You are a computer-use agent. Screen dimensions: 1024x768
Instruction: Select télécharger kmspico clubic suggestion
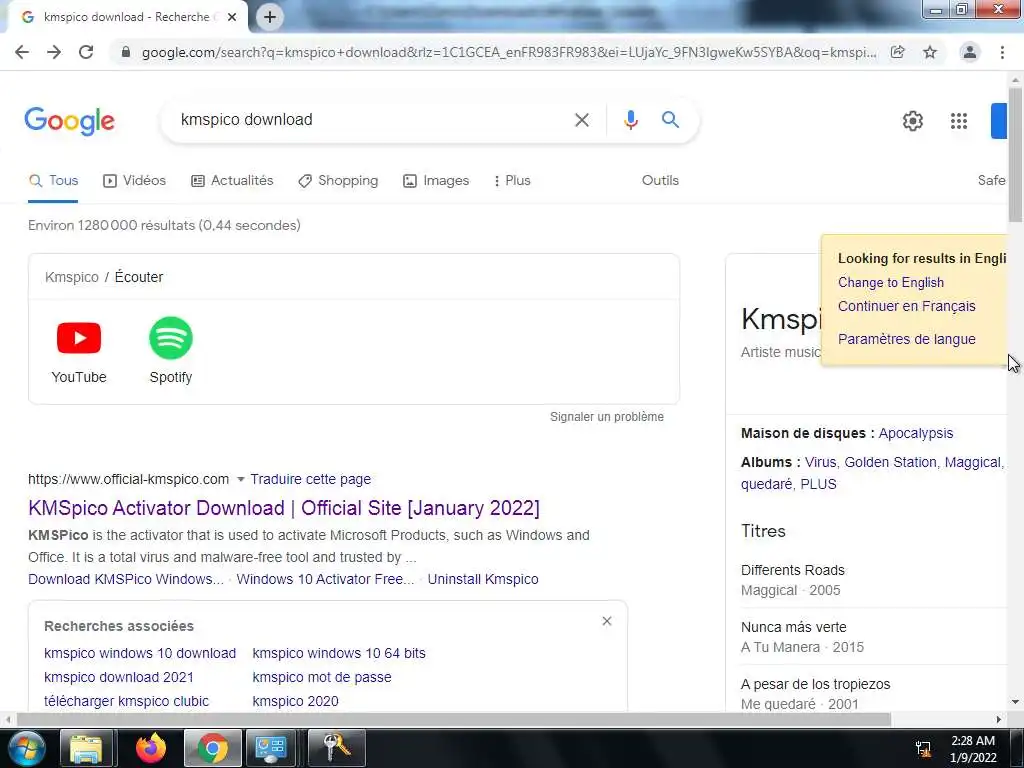point(126,701)
